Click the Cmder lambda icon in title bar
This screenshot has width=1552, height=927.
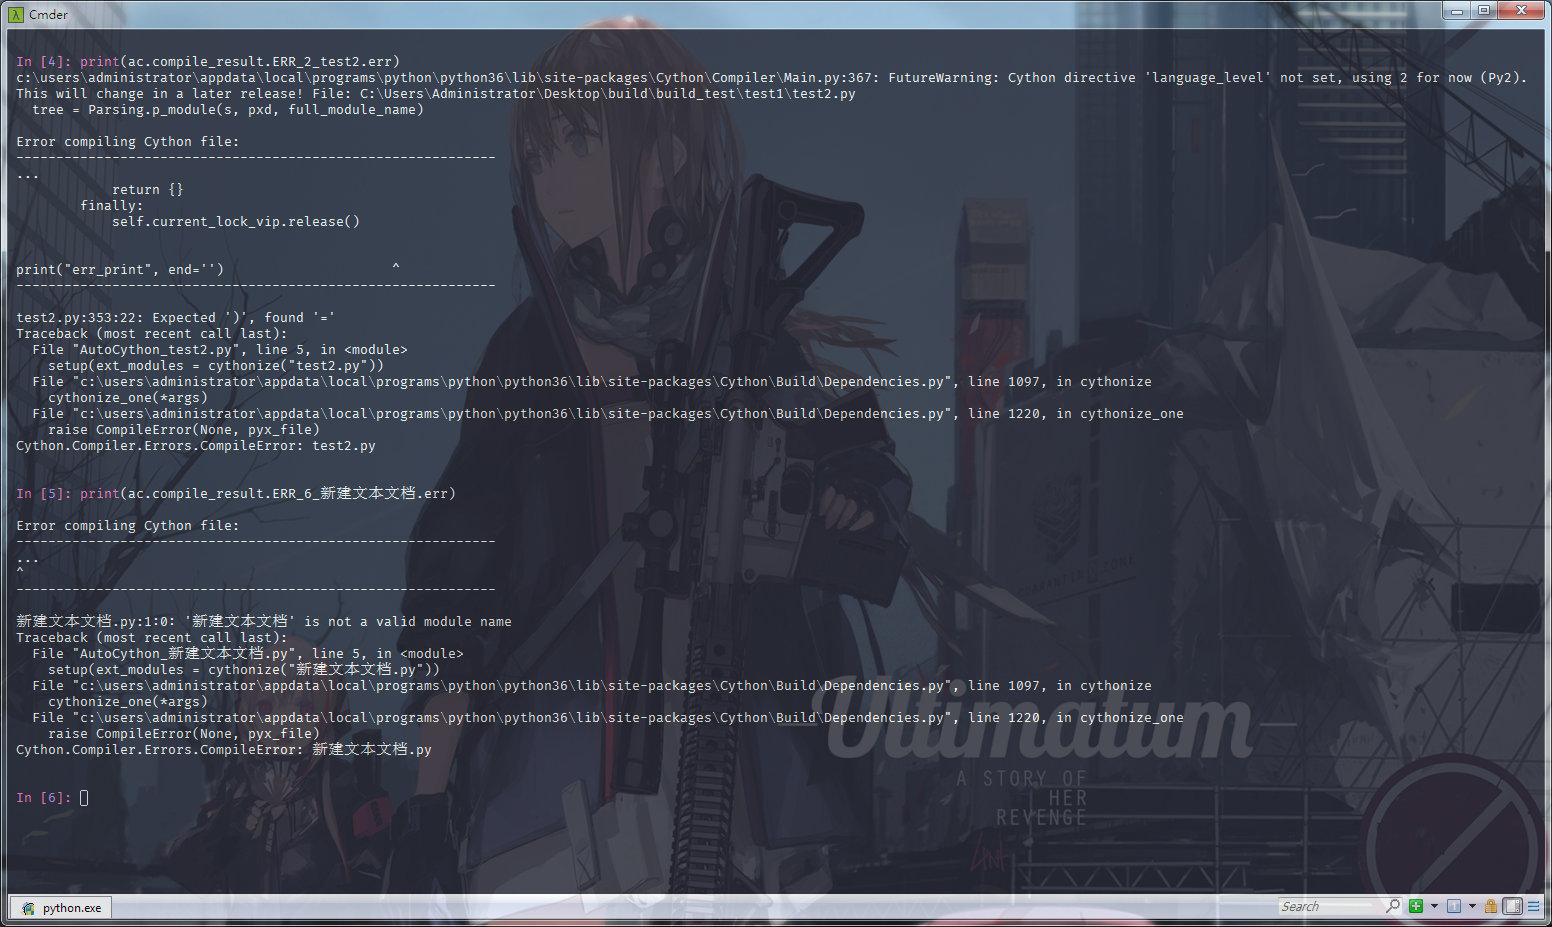(16, 14)
